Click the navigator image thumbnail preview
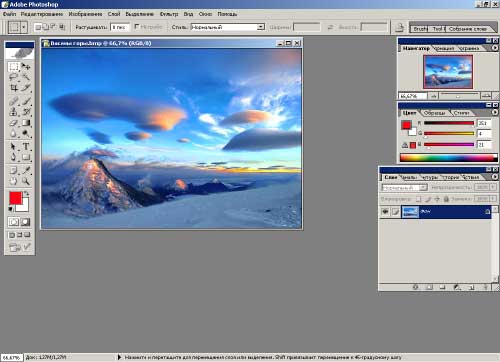The height and width of the screenshot is (362, 500). pos(448,72)
